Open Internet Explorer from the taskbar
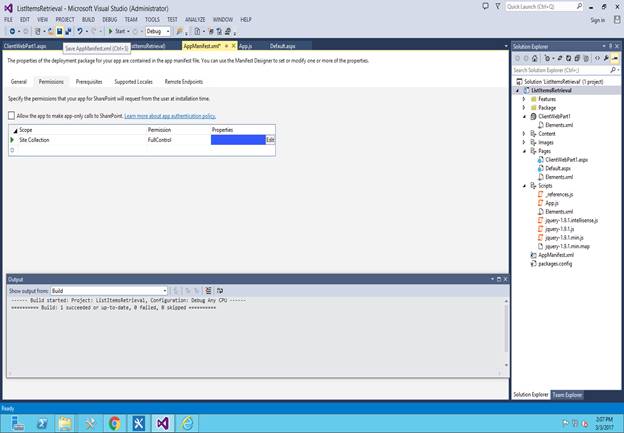 (186, 423)
